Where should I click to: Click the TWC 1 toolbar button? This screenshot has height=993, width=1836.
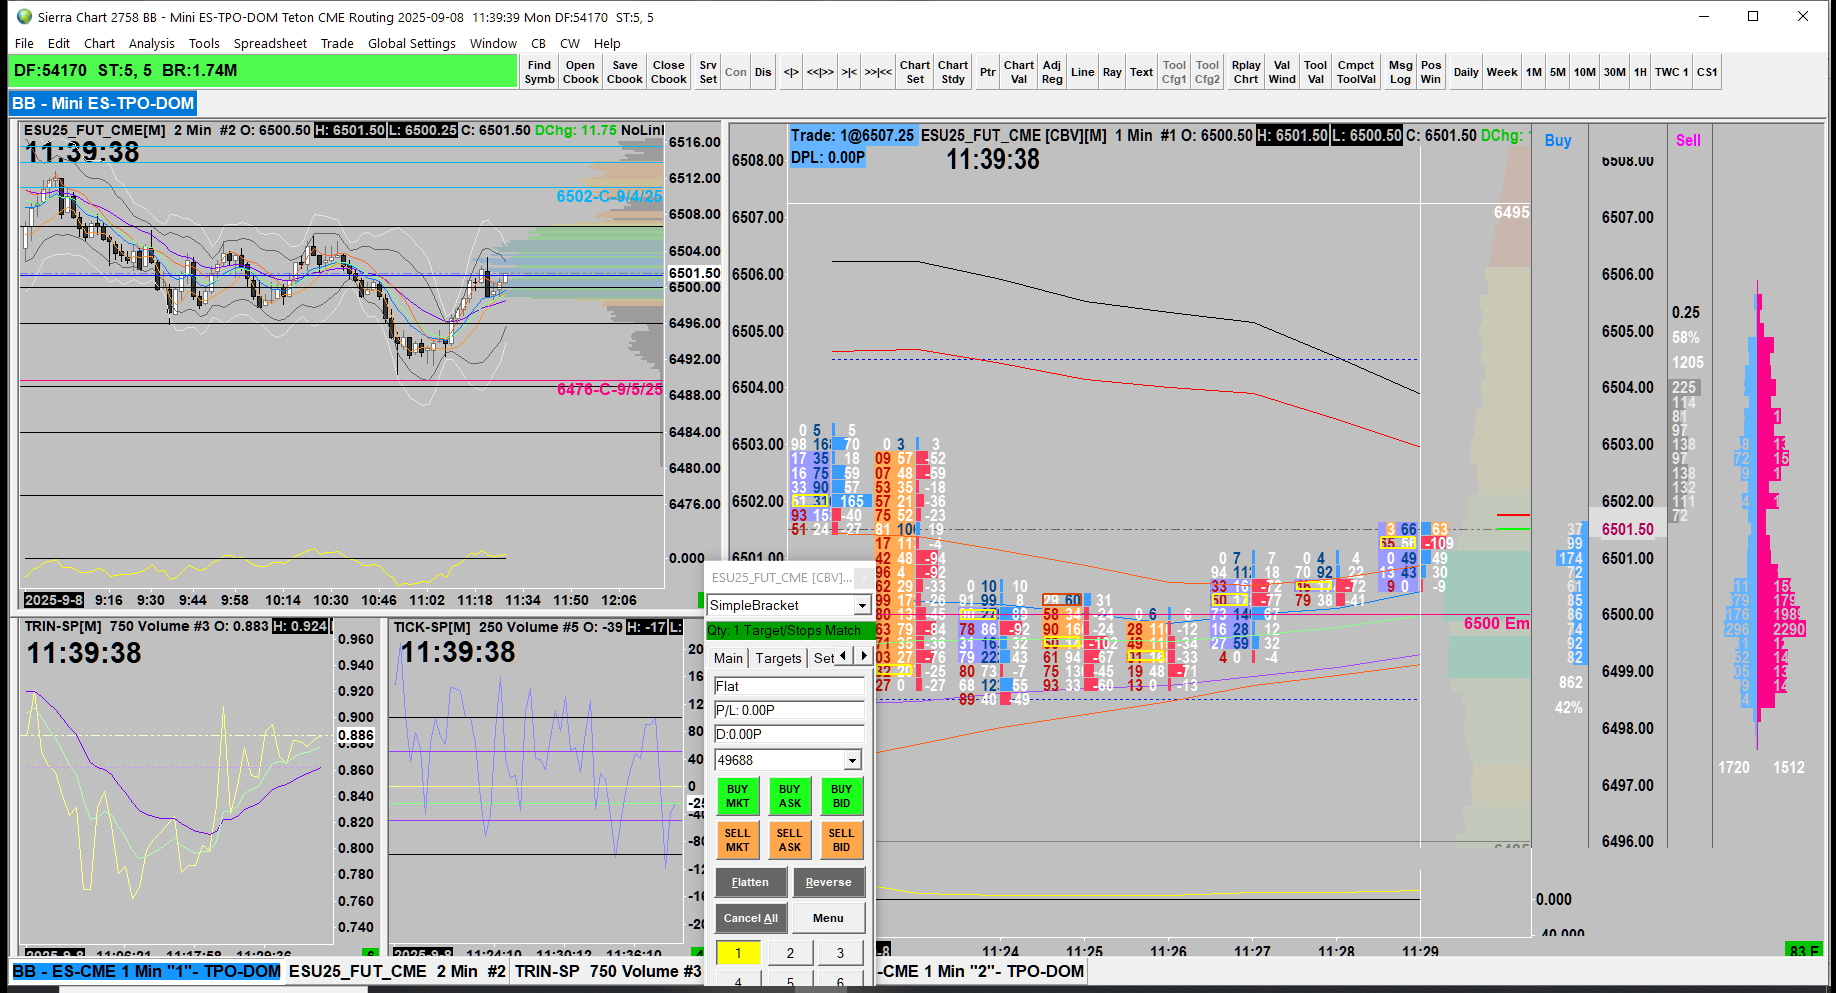[x=1672, y=72]
